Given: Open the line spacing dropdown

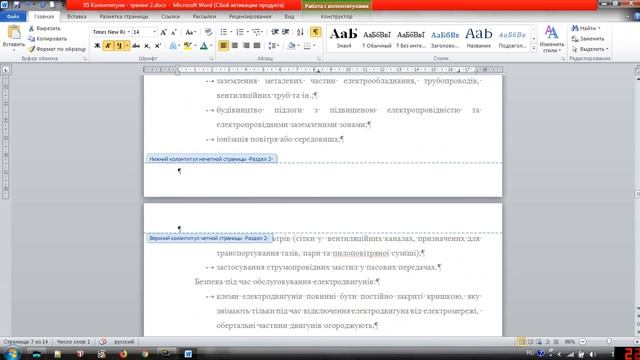Looking at the screenshot, I should coord(273,46).
